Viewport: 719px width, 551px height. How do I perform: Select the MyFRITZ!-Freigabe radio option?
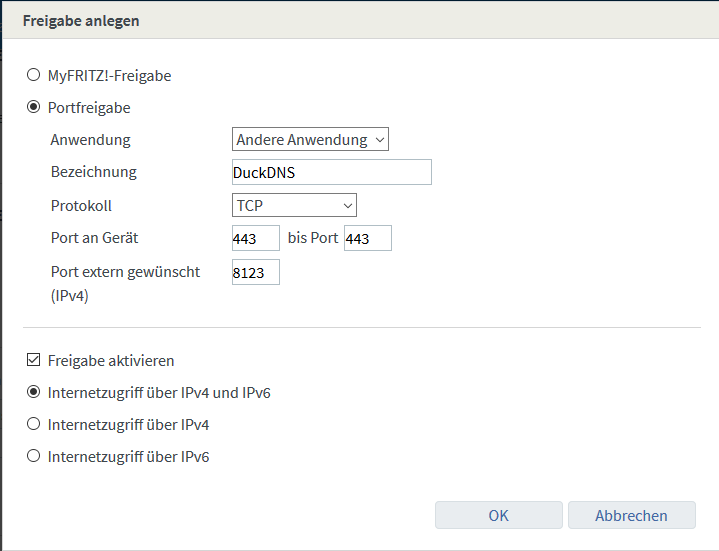coord(33,75)
